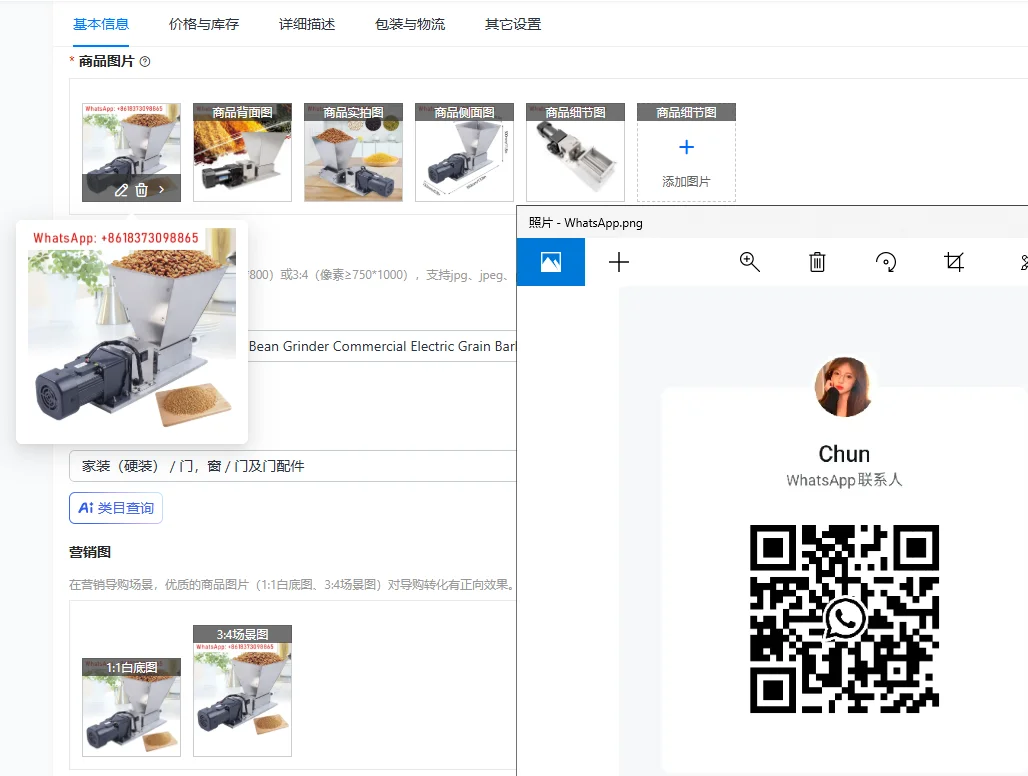Select the zoom tool in Photos app
1028x776 pixels.
pyautogui.click(x=748, y=261)
